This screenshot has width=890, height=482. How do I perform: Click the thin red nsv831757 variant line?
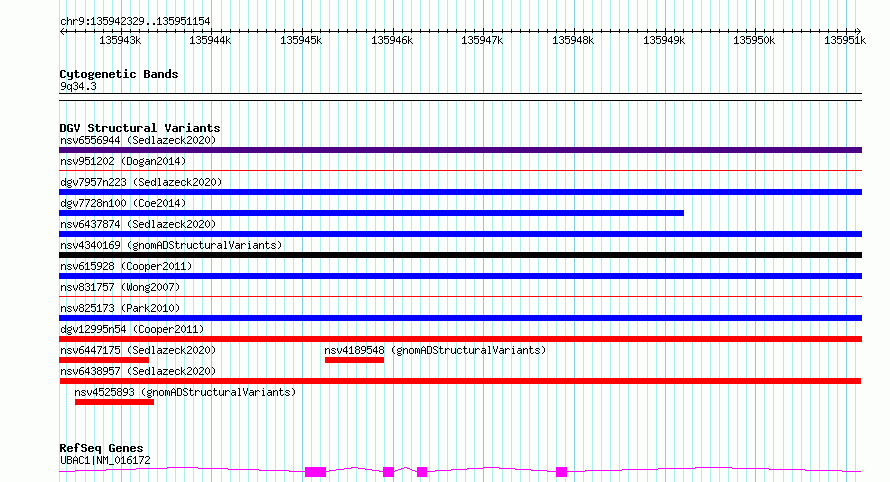tap(460, 296)
